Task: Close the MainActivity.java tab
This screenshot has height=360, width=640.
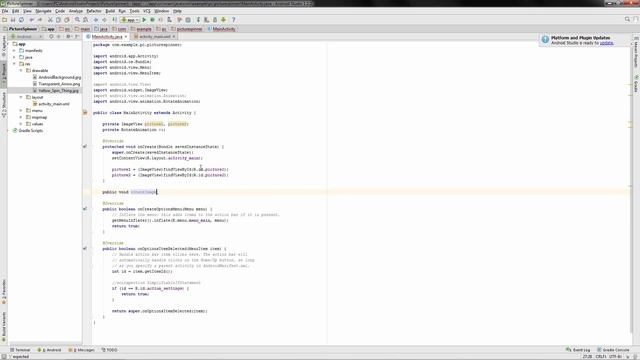Action: (126, 37)
